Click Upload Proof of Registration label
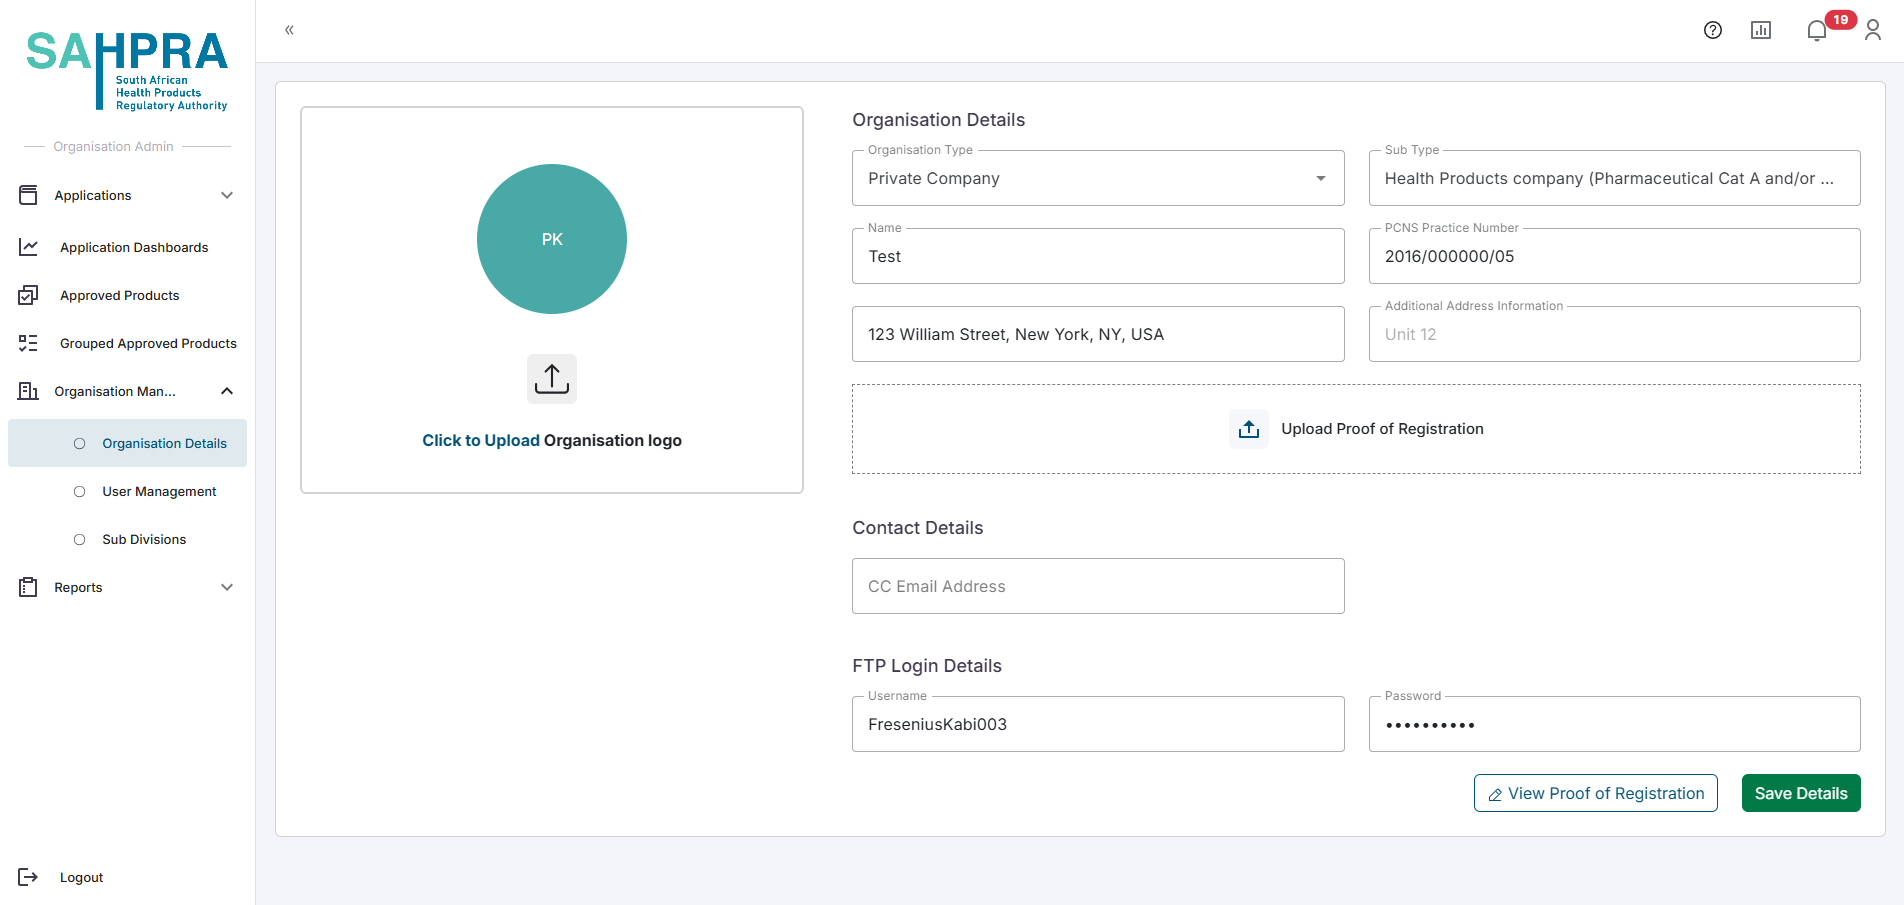This screenshot has height=905, width=1904. coord(1382,429)
